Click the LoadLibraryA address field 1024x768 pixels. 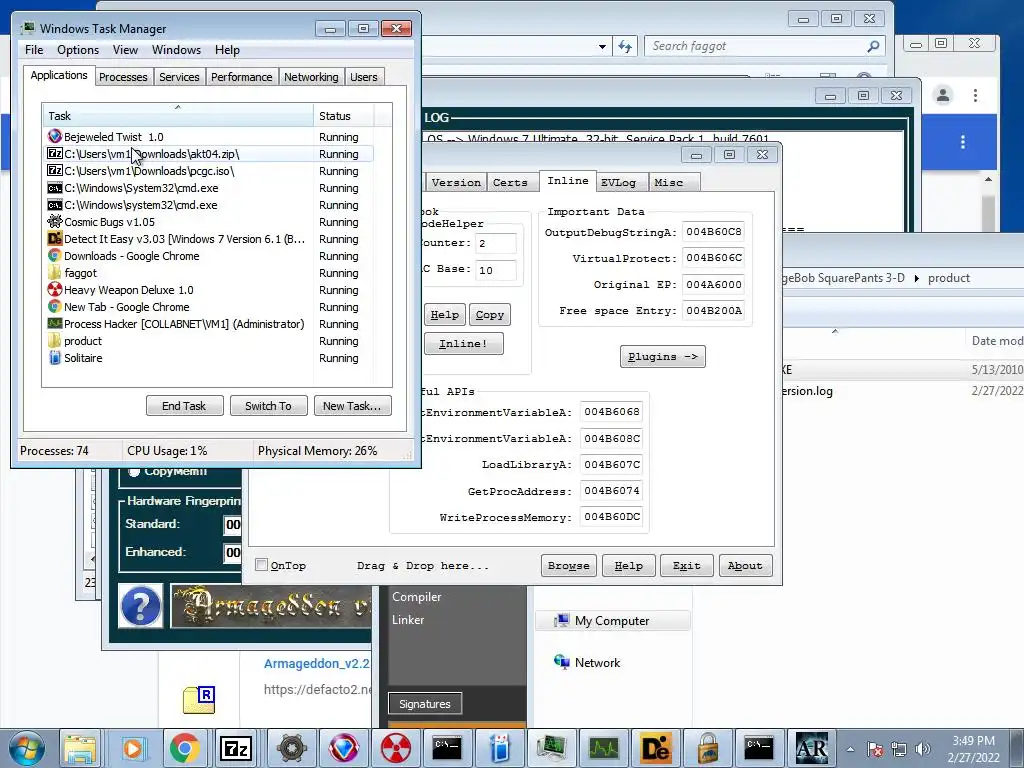pyautogui.click(x=612, y=464)
